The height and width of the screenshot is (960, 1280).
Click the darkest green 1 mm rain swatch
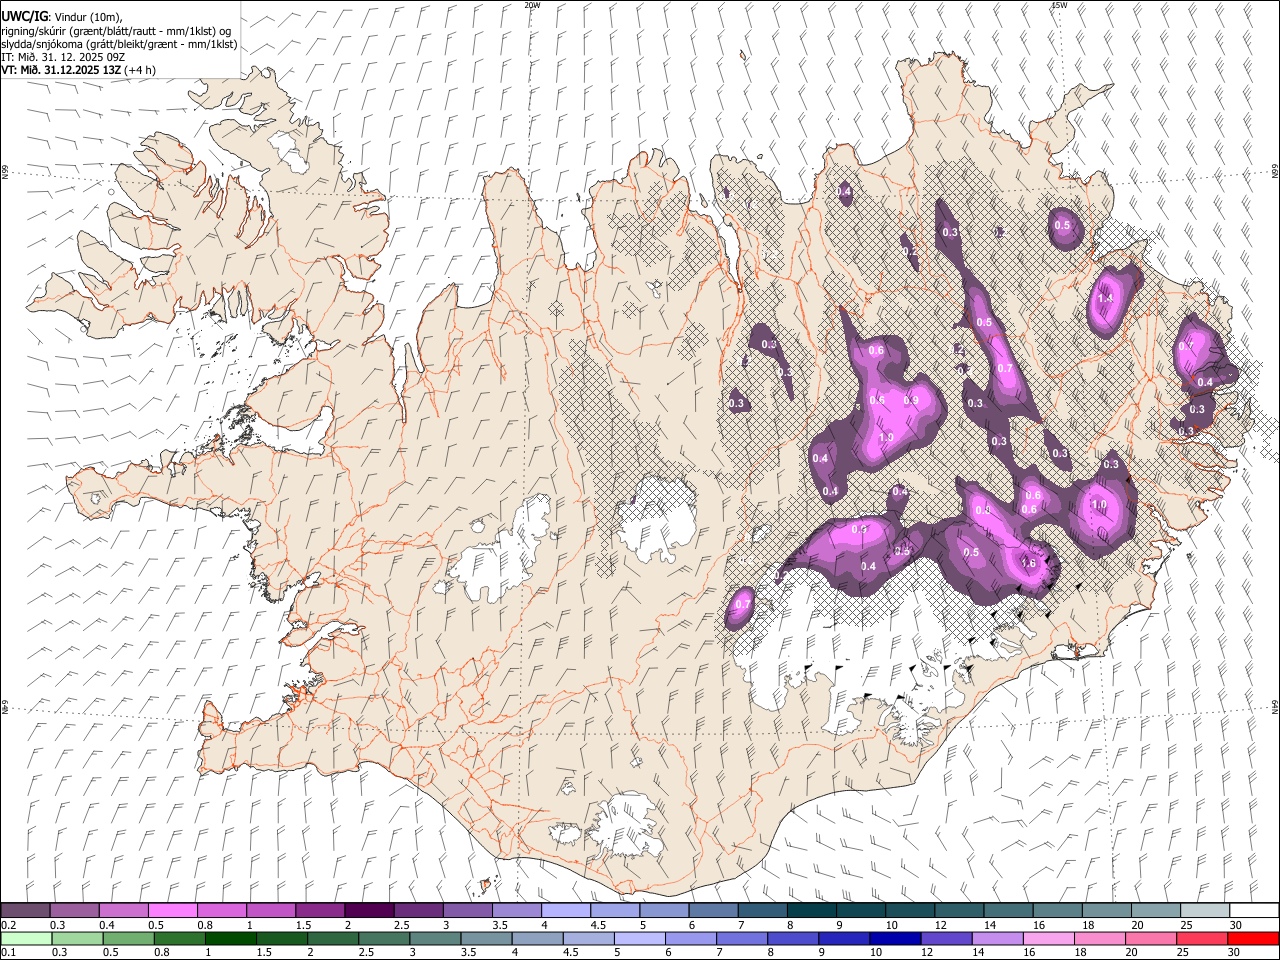pyautogui.click(x=231, y=938)
